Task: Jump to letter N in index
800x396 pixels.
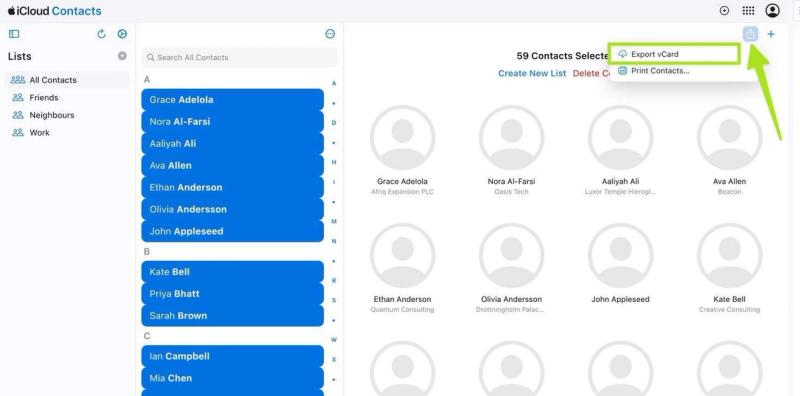Action: pyautogui.click(x=334, y=241)
